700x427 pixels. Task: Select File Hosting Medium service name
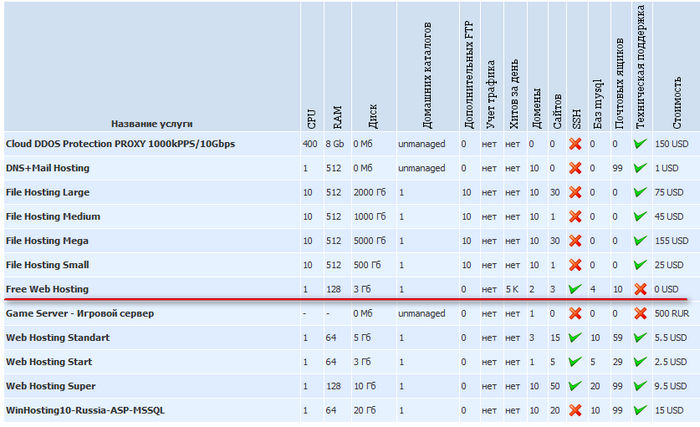53,217
